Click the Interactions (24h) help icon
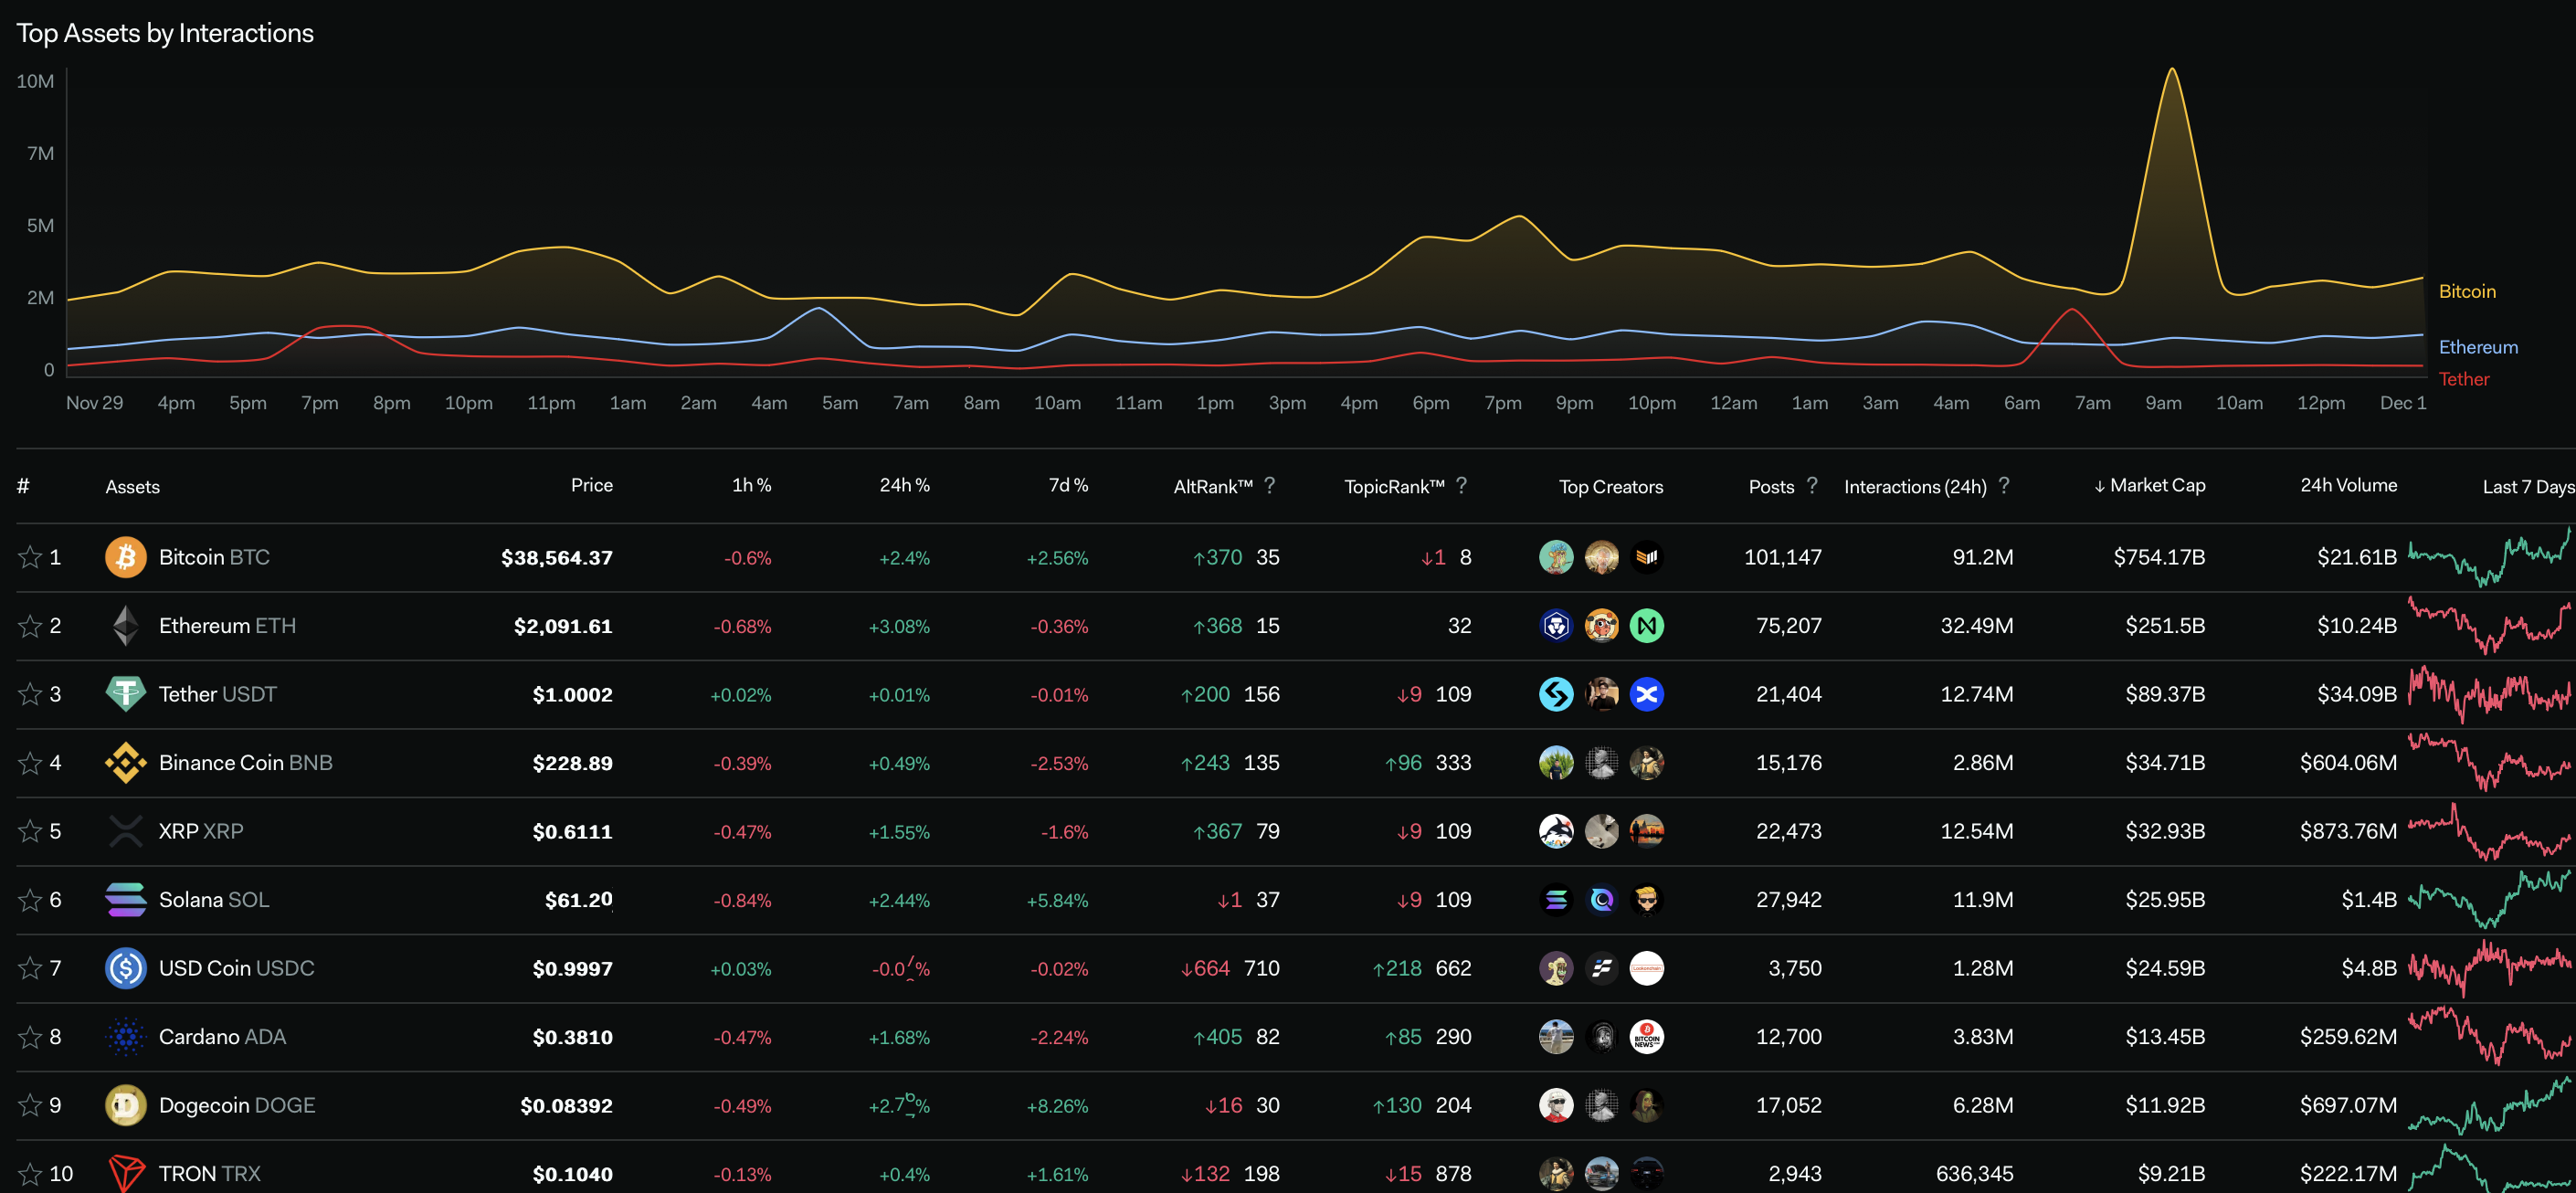The width and height of the screenshot is (2576, 1193). click(x=2003, y=485)
